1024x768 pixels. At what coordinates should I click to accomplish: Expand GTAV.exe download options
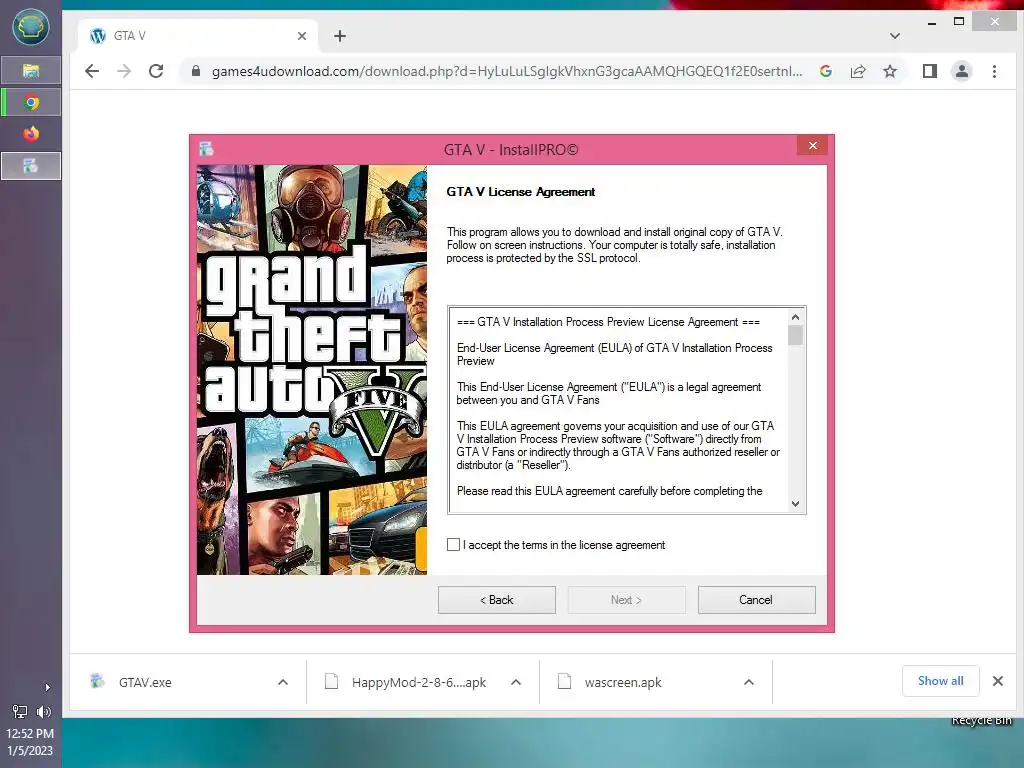(283, 682)
